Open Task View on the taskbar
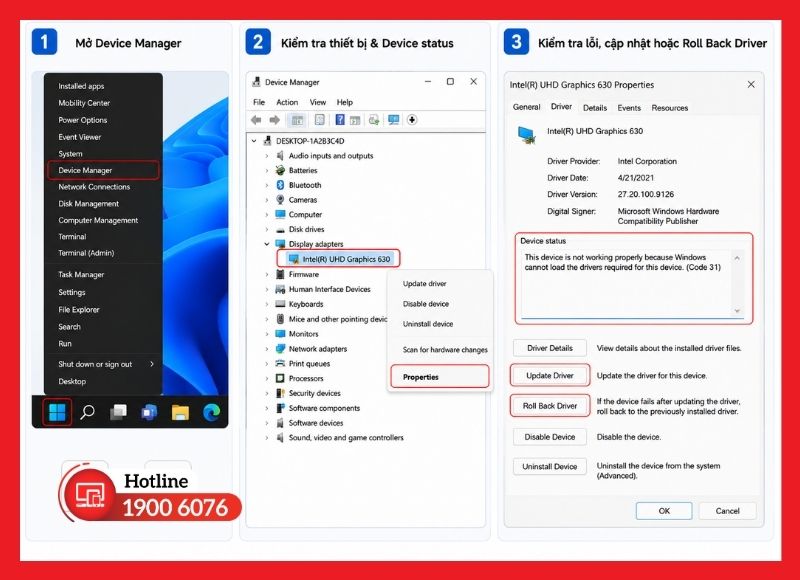800x580 pixels. (x=118, y=412)
